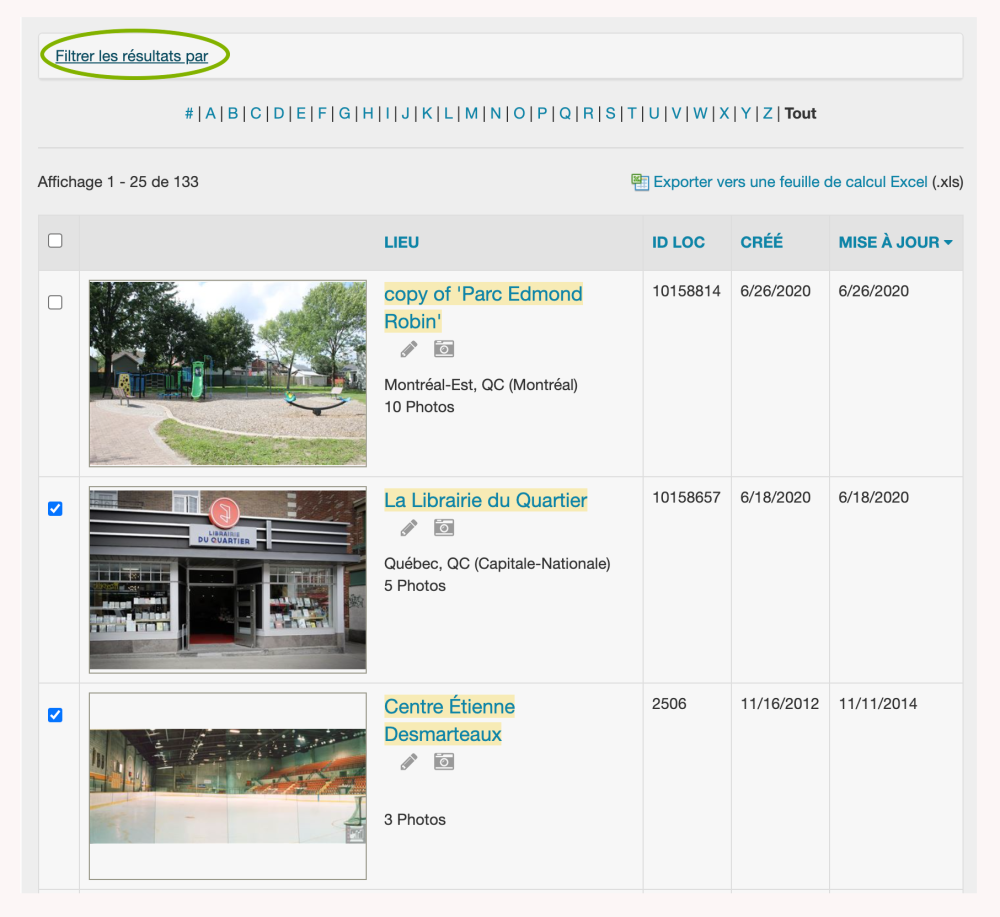The width and height of the screenshot is (1000, 917).
Task: Filter locations by letter P
Action: (542, 114)
